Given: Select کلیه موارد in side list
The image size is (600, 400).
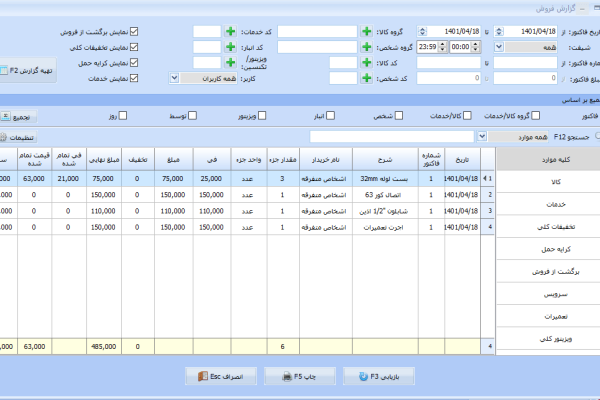Looking at the screenshot, I should click(x=548, y=160).
